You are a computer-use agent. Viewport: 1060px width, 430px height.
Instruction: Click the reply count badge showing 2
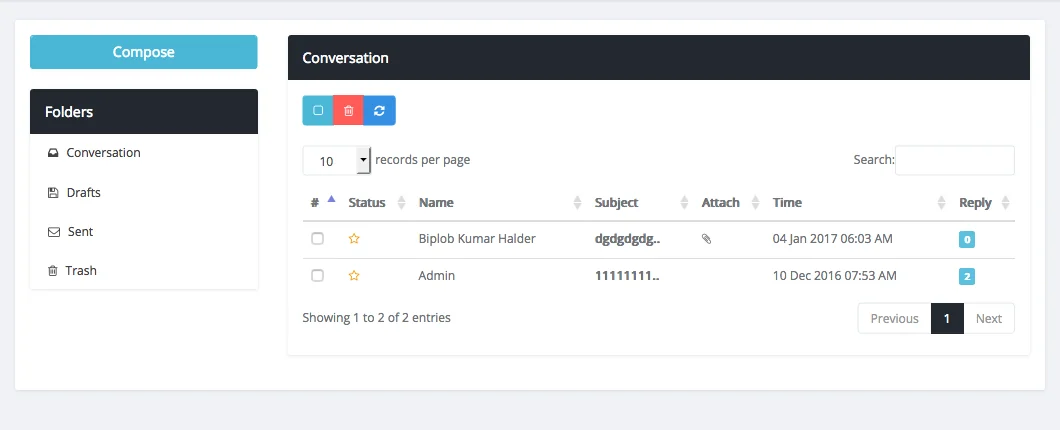(x=967, y=277)
